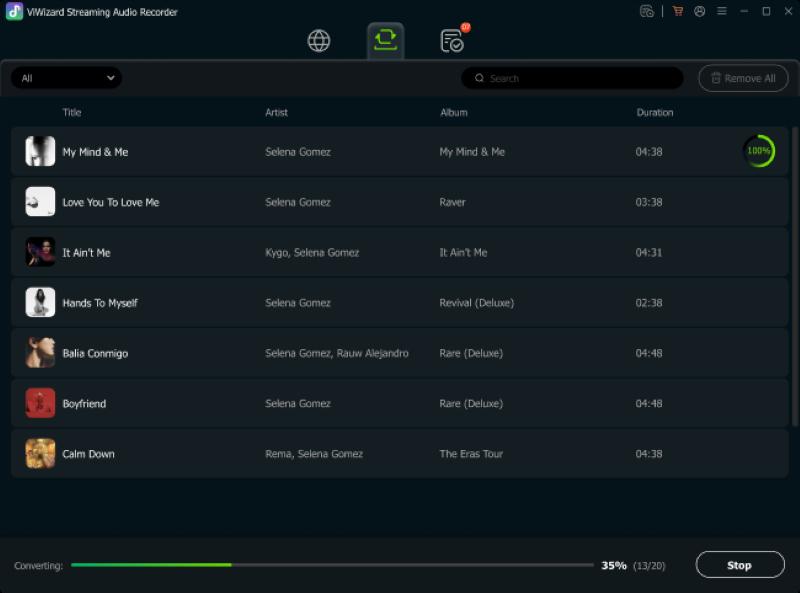Viewport: 800px width, 593px height.
Task: Click artist Rema, Selena Gomez
Action: [x=314, y=454]
